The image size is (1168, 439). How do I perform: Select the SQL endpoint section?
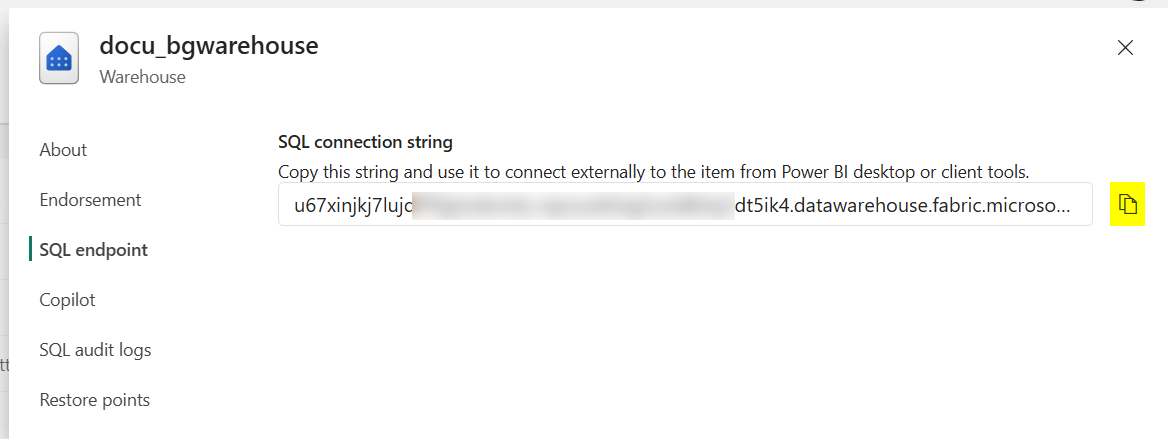coord(93,250)
